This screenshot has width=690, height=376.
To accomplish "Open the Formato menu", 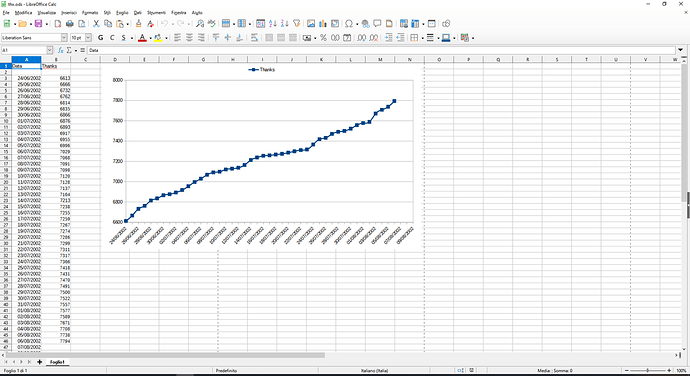I will [90, 13].
